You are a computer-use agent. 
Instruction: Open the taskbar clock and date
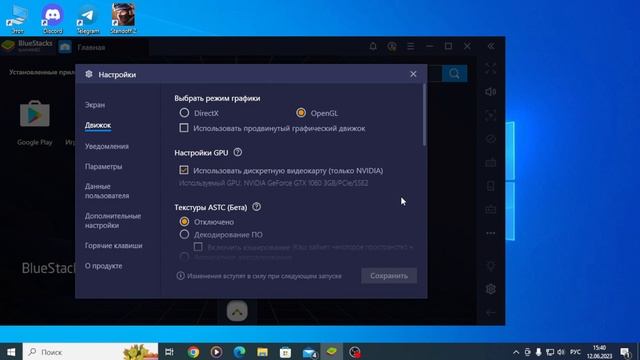(600, 352)
